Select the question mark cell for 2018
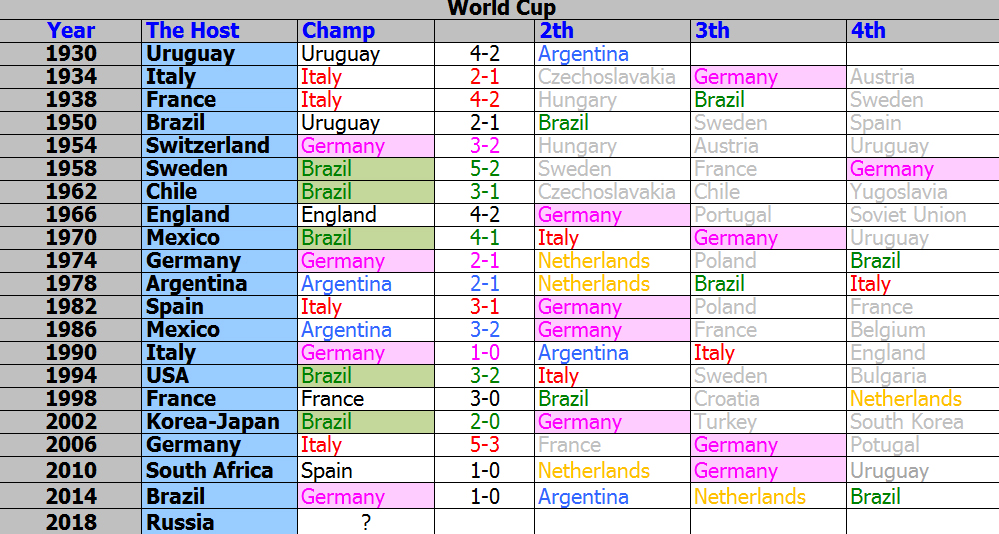 [x=366, y=522]
